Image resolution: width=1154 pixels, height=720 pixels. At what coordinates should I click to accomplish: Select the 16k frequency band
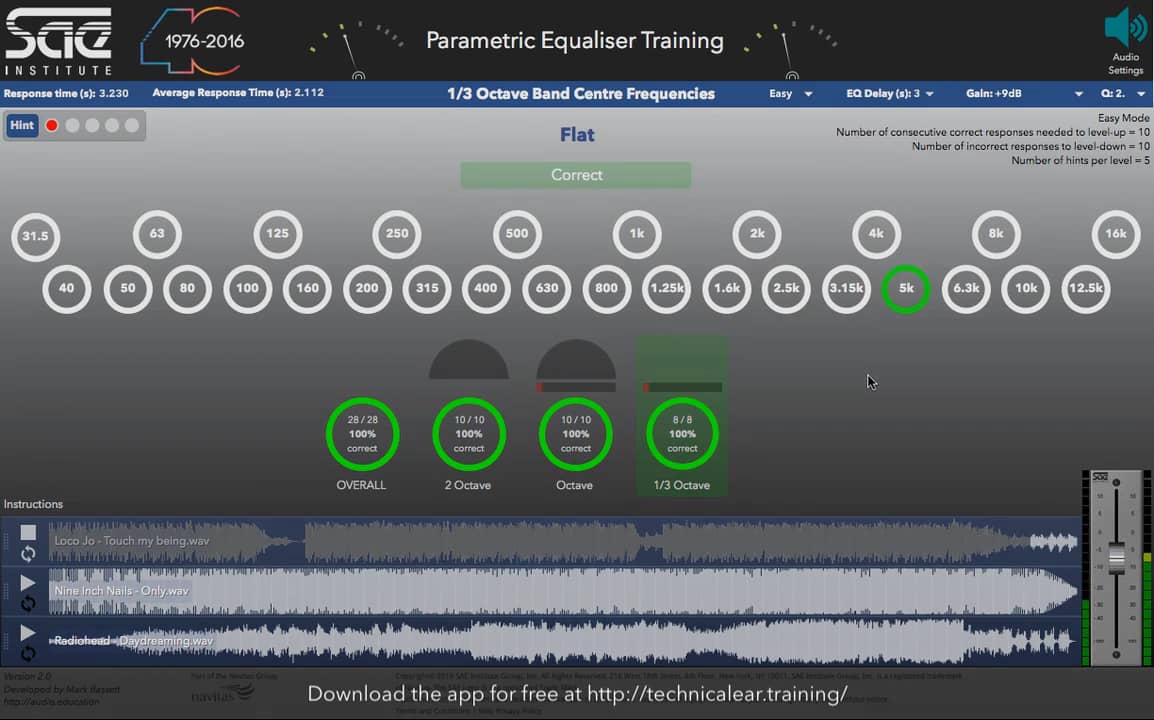tap(1116, 233)
